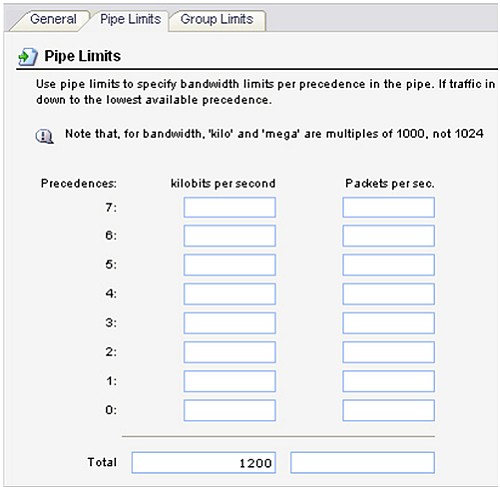Focus precedence 1 kilobits per second field

(230, 381)
